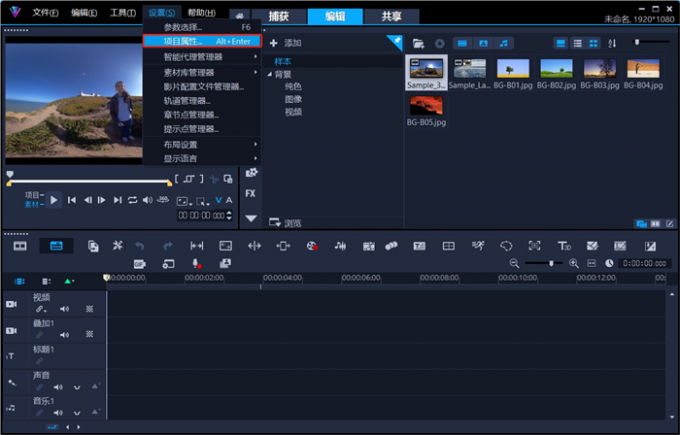The image size is (680, 435).
Task: Click the 添加 folder button
Action: coord(285,43)
